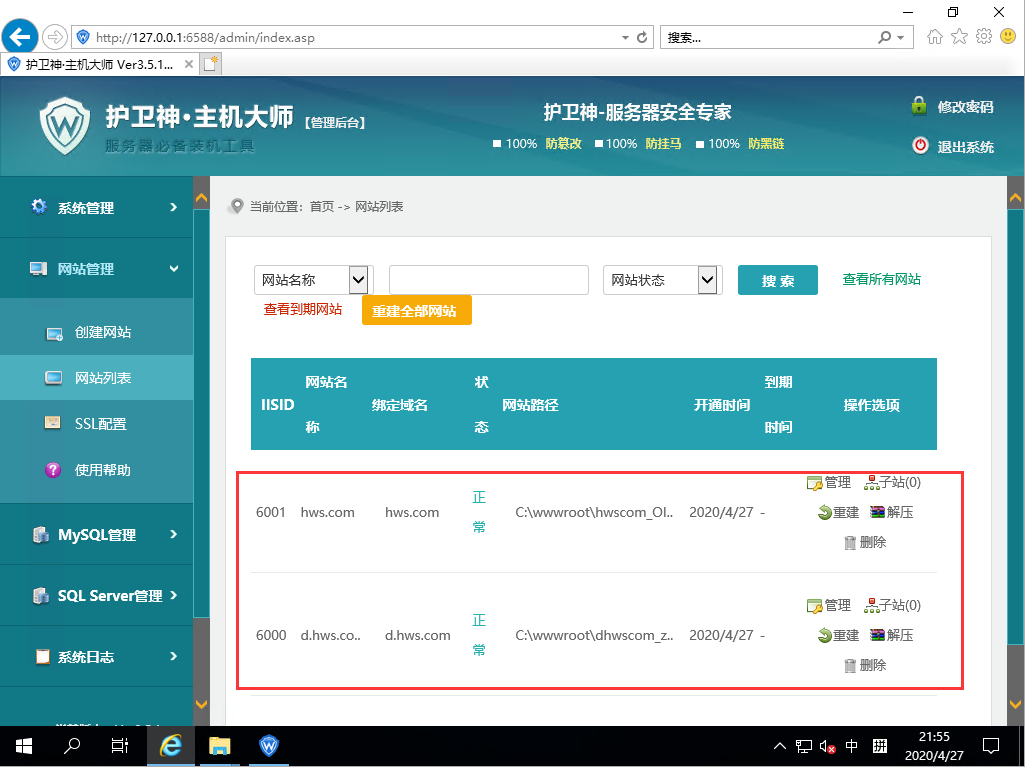Click browser home icon
Image resolution: width=1025 pixels, height=767 pixels.
tap(935, 37)
